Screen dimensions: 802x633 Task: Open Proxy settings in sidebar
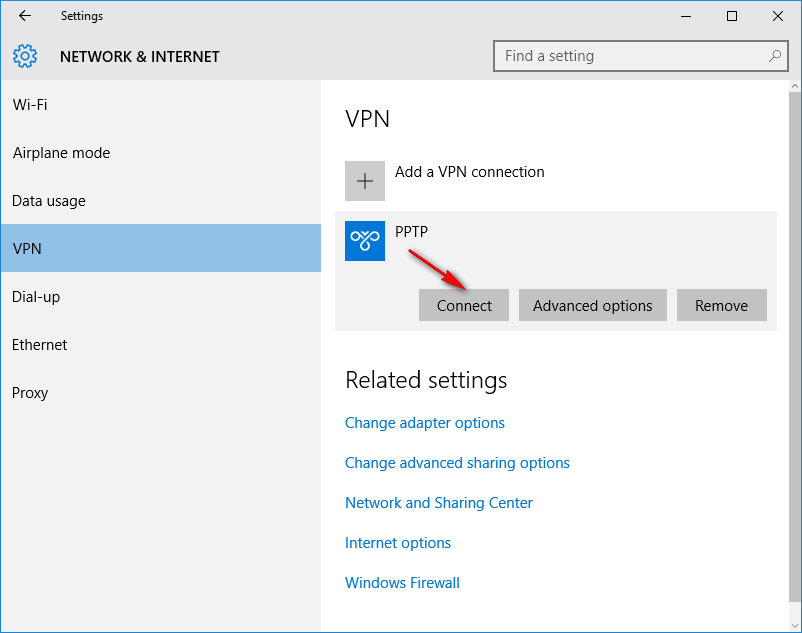click(x=30, y=393)
